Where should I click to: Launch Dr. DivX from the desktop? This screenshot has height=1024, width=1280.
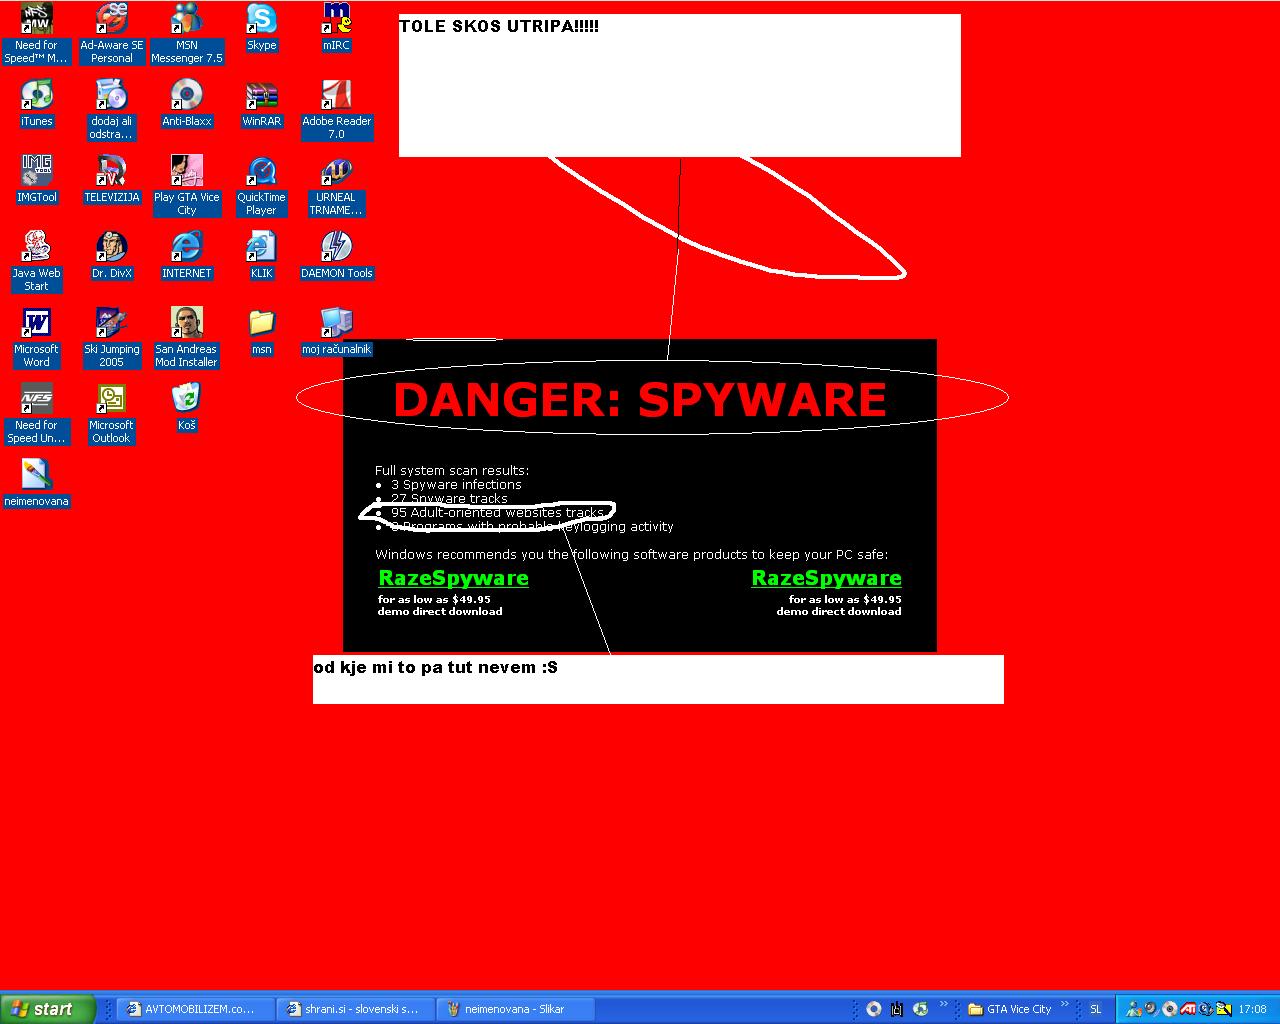click(x=111, y=255)
